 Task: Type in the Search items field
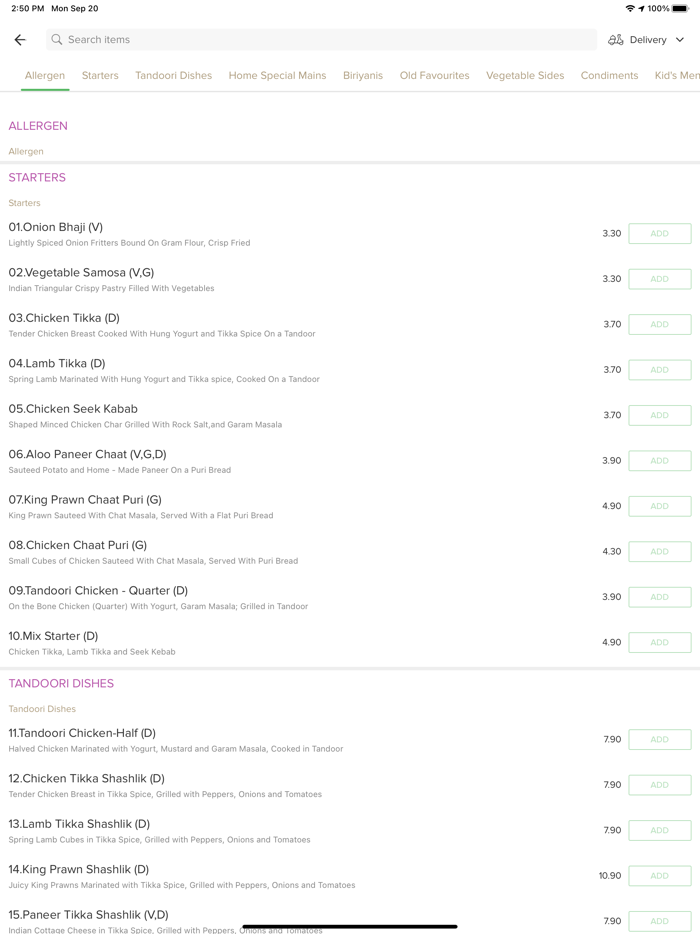[x=320, y=40]
